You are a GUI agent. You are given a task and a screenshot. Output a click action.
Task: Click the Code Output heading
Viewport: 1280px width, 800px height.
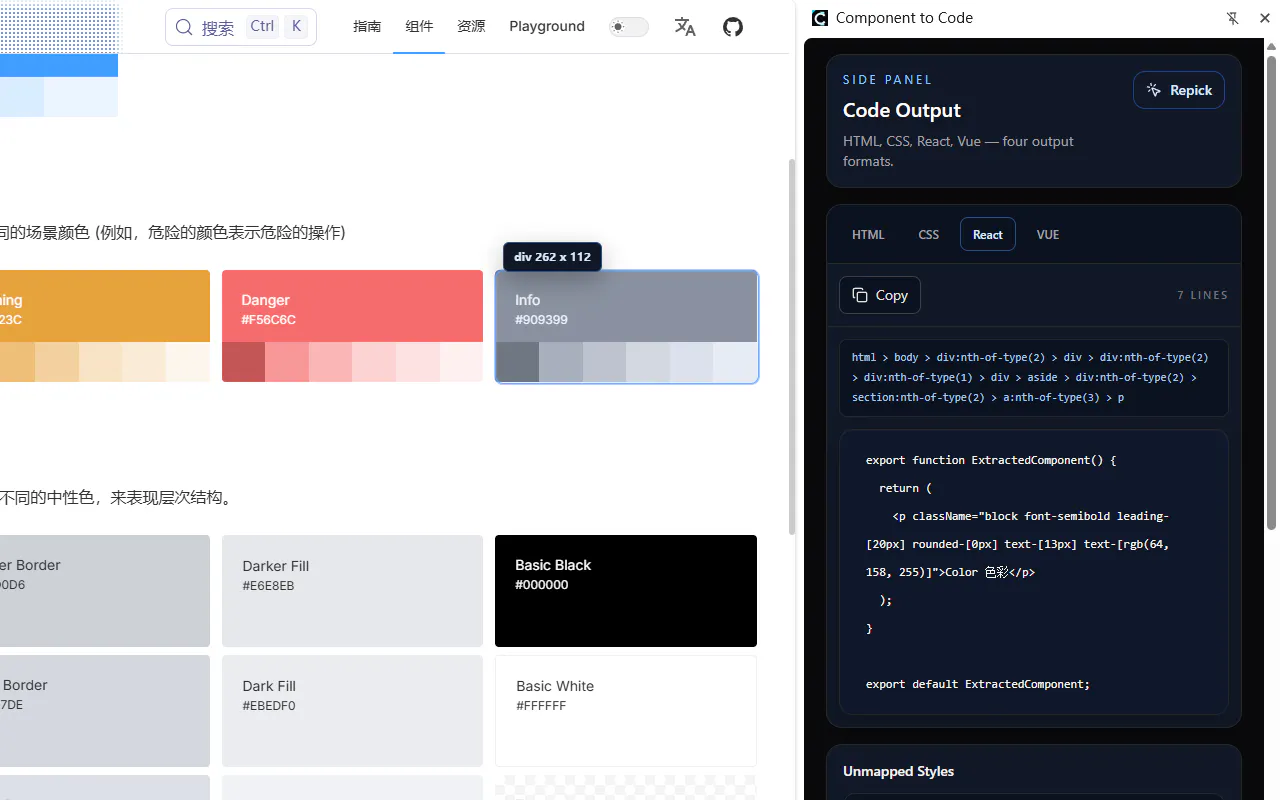(x=902, y=110)
